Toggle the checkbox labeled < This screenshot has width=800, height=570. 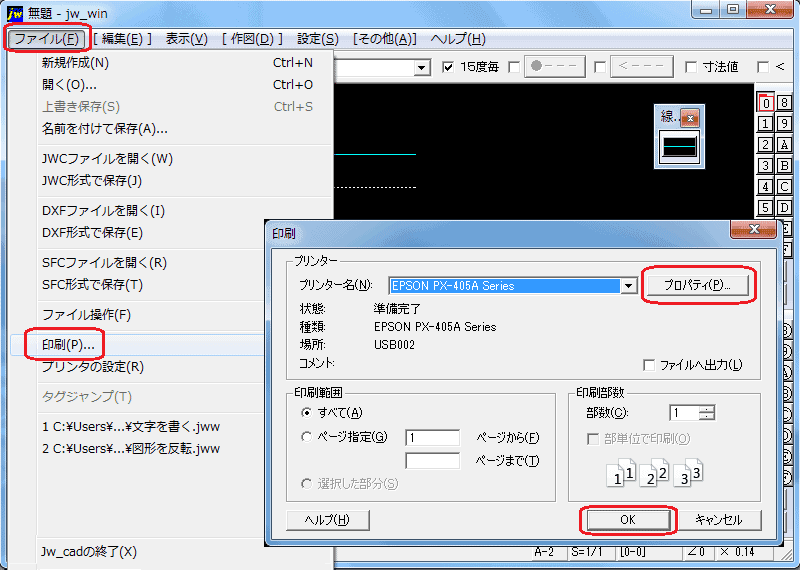[x=763, y=67]
